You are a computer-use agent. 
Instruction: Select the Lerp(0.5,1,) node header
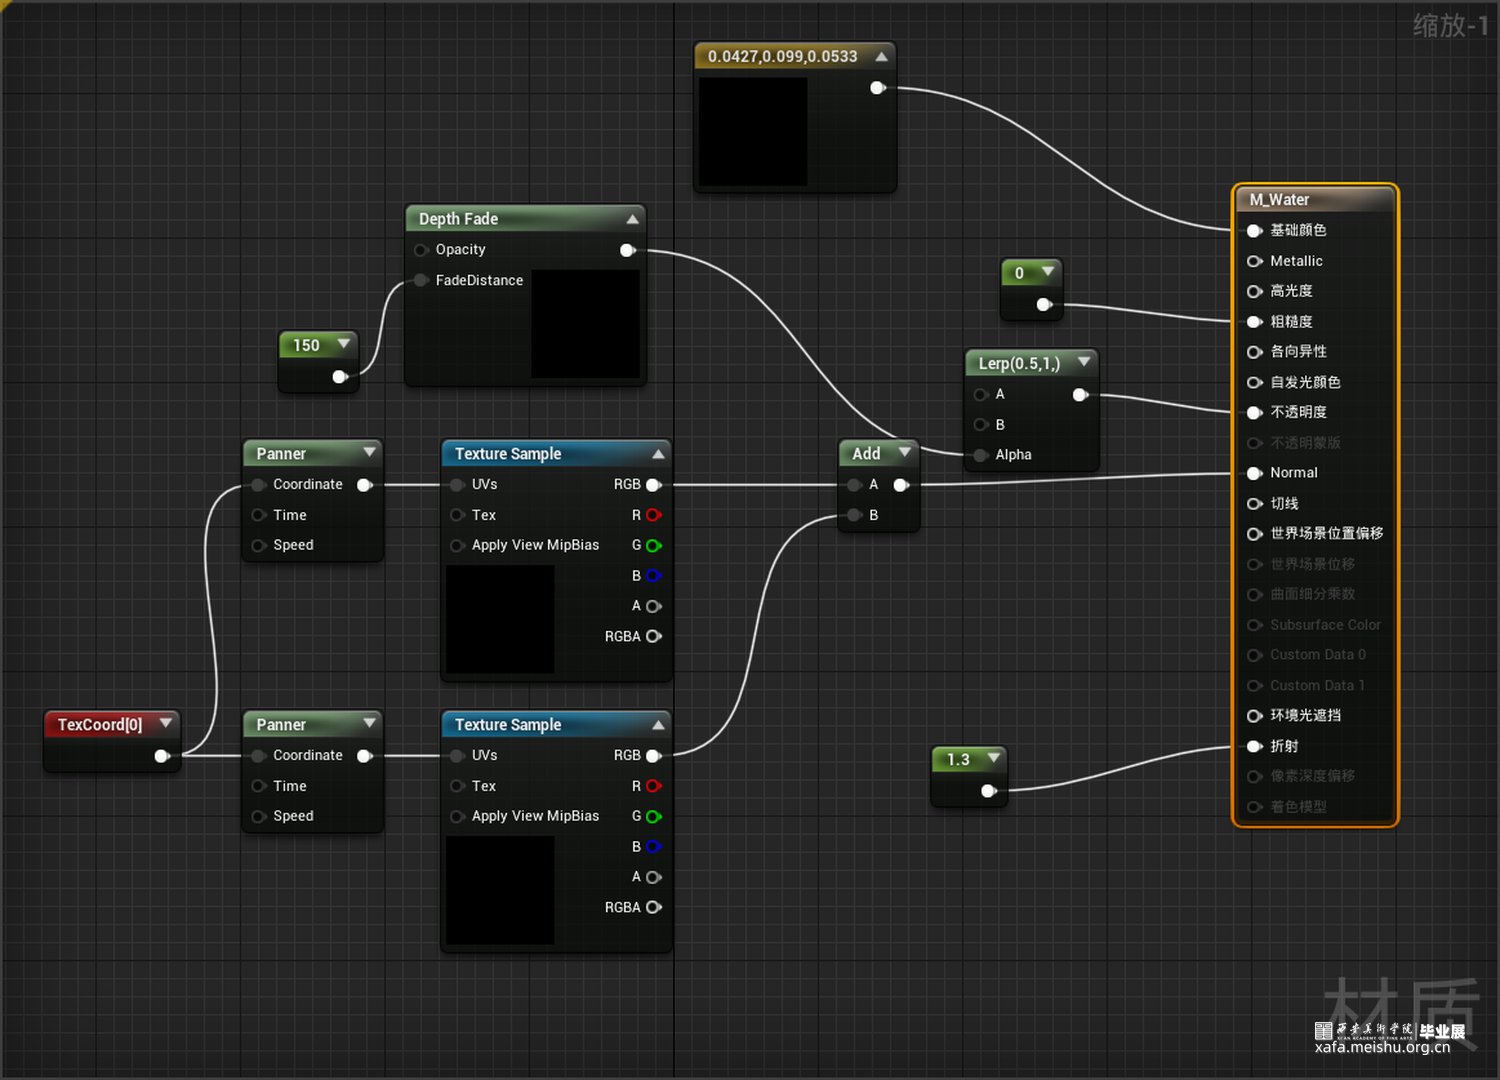click(1018, 363)
